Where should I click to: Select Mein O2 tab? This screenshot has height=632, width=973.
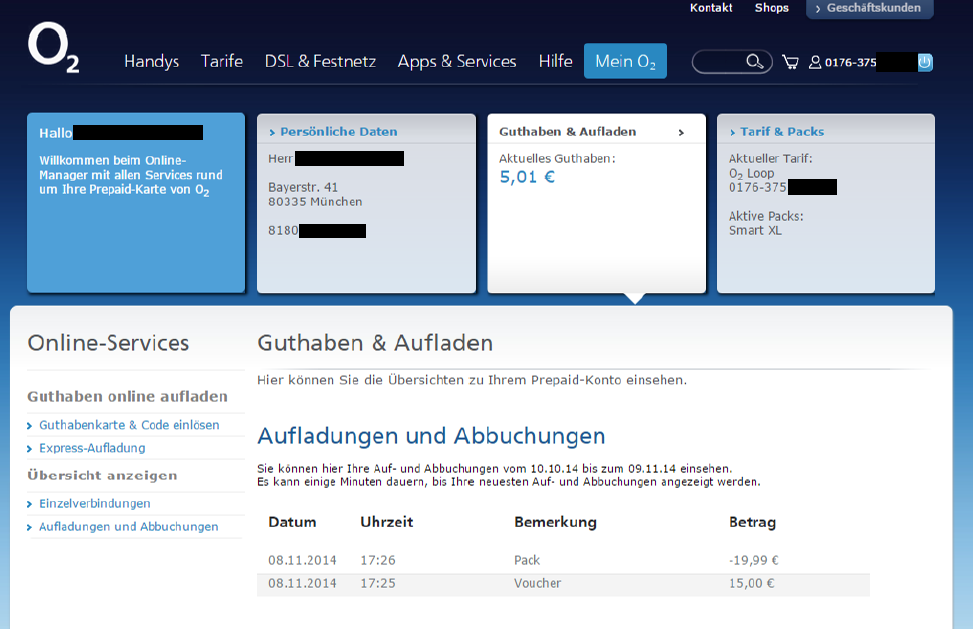[625, 61]
